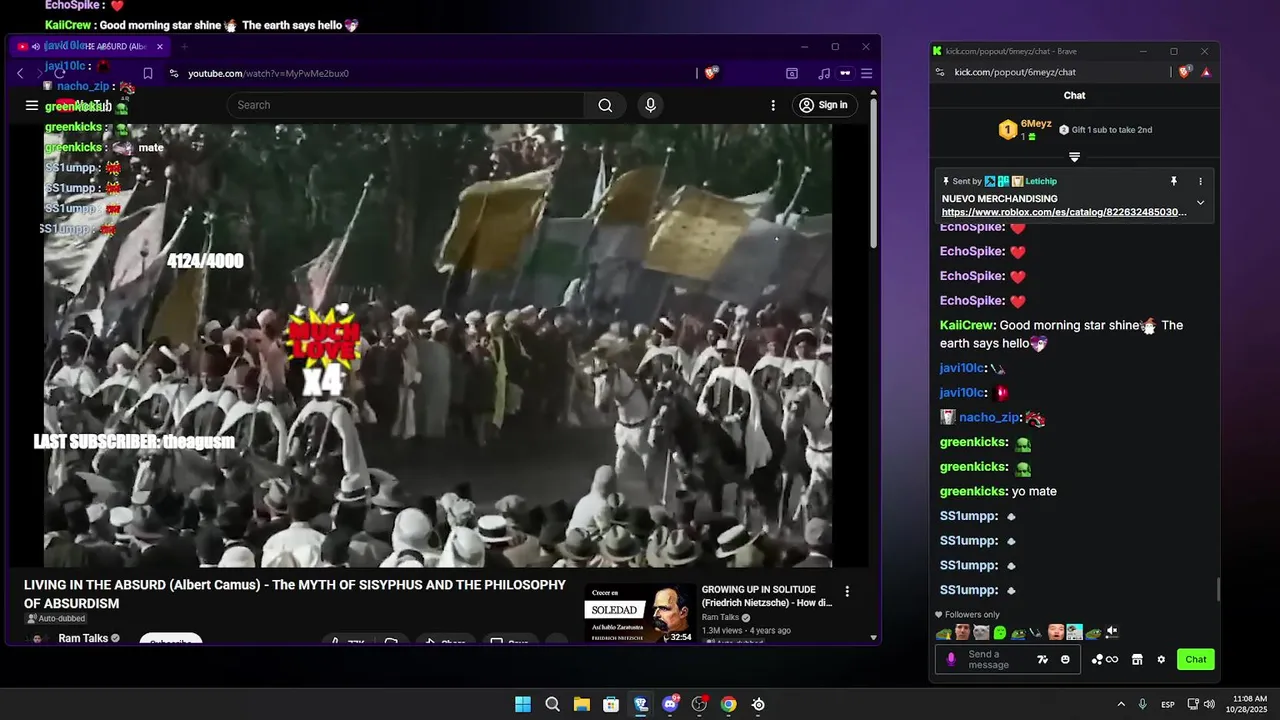Open File Explorer from the taskbar
The width and height of the screenshot is (1280, 720).
(x=581, y=704)
